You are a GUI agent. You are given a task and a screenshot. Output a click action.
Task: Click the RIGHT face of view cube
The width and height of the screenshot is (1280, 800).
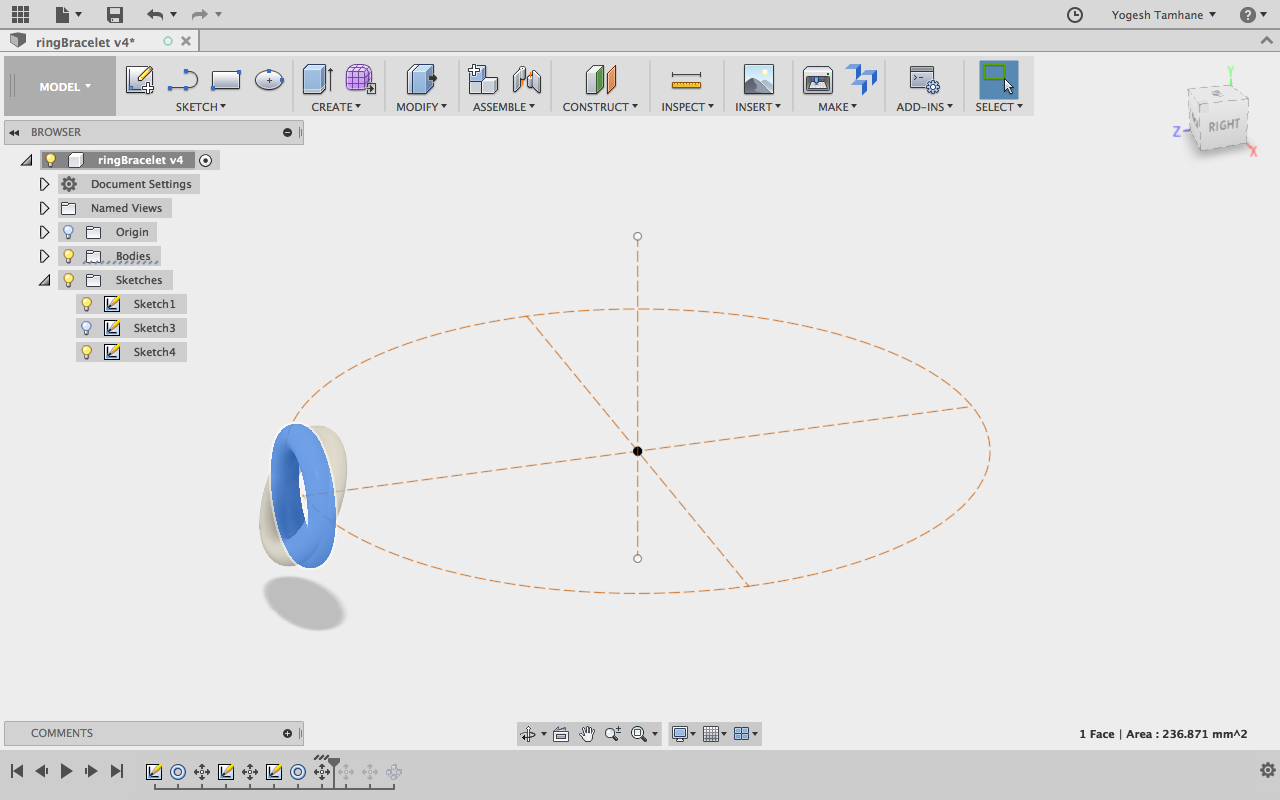coord(1223,125)
